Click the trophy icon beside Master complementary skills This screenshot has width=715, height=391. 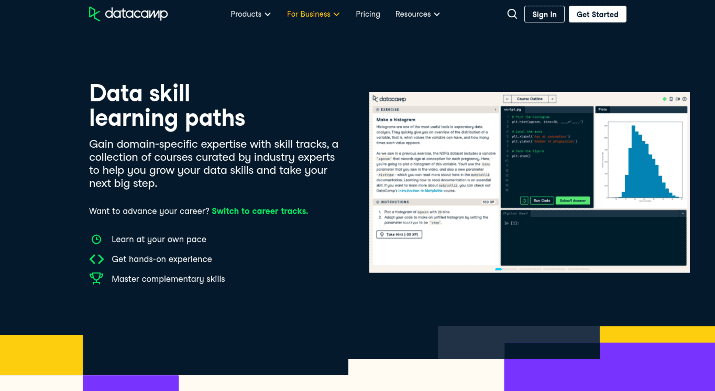point(96,278)
